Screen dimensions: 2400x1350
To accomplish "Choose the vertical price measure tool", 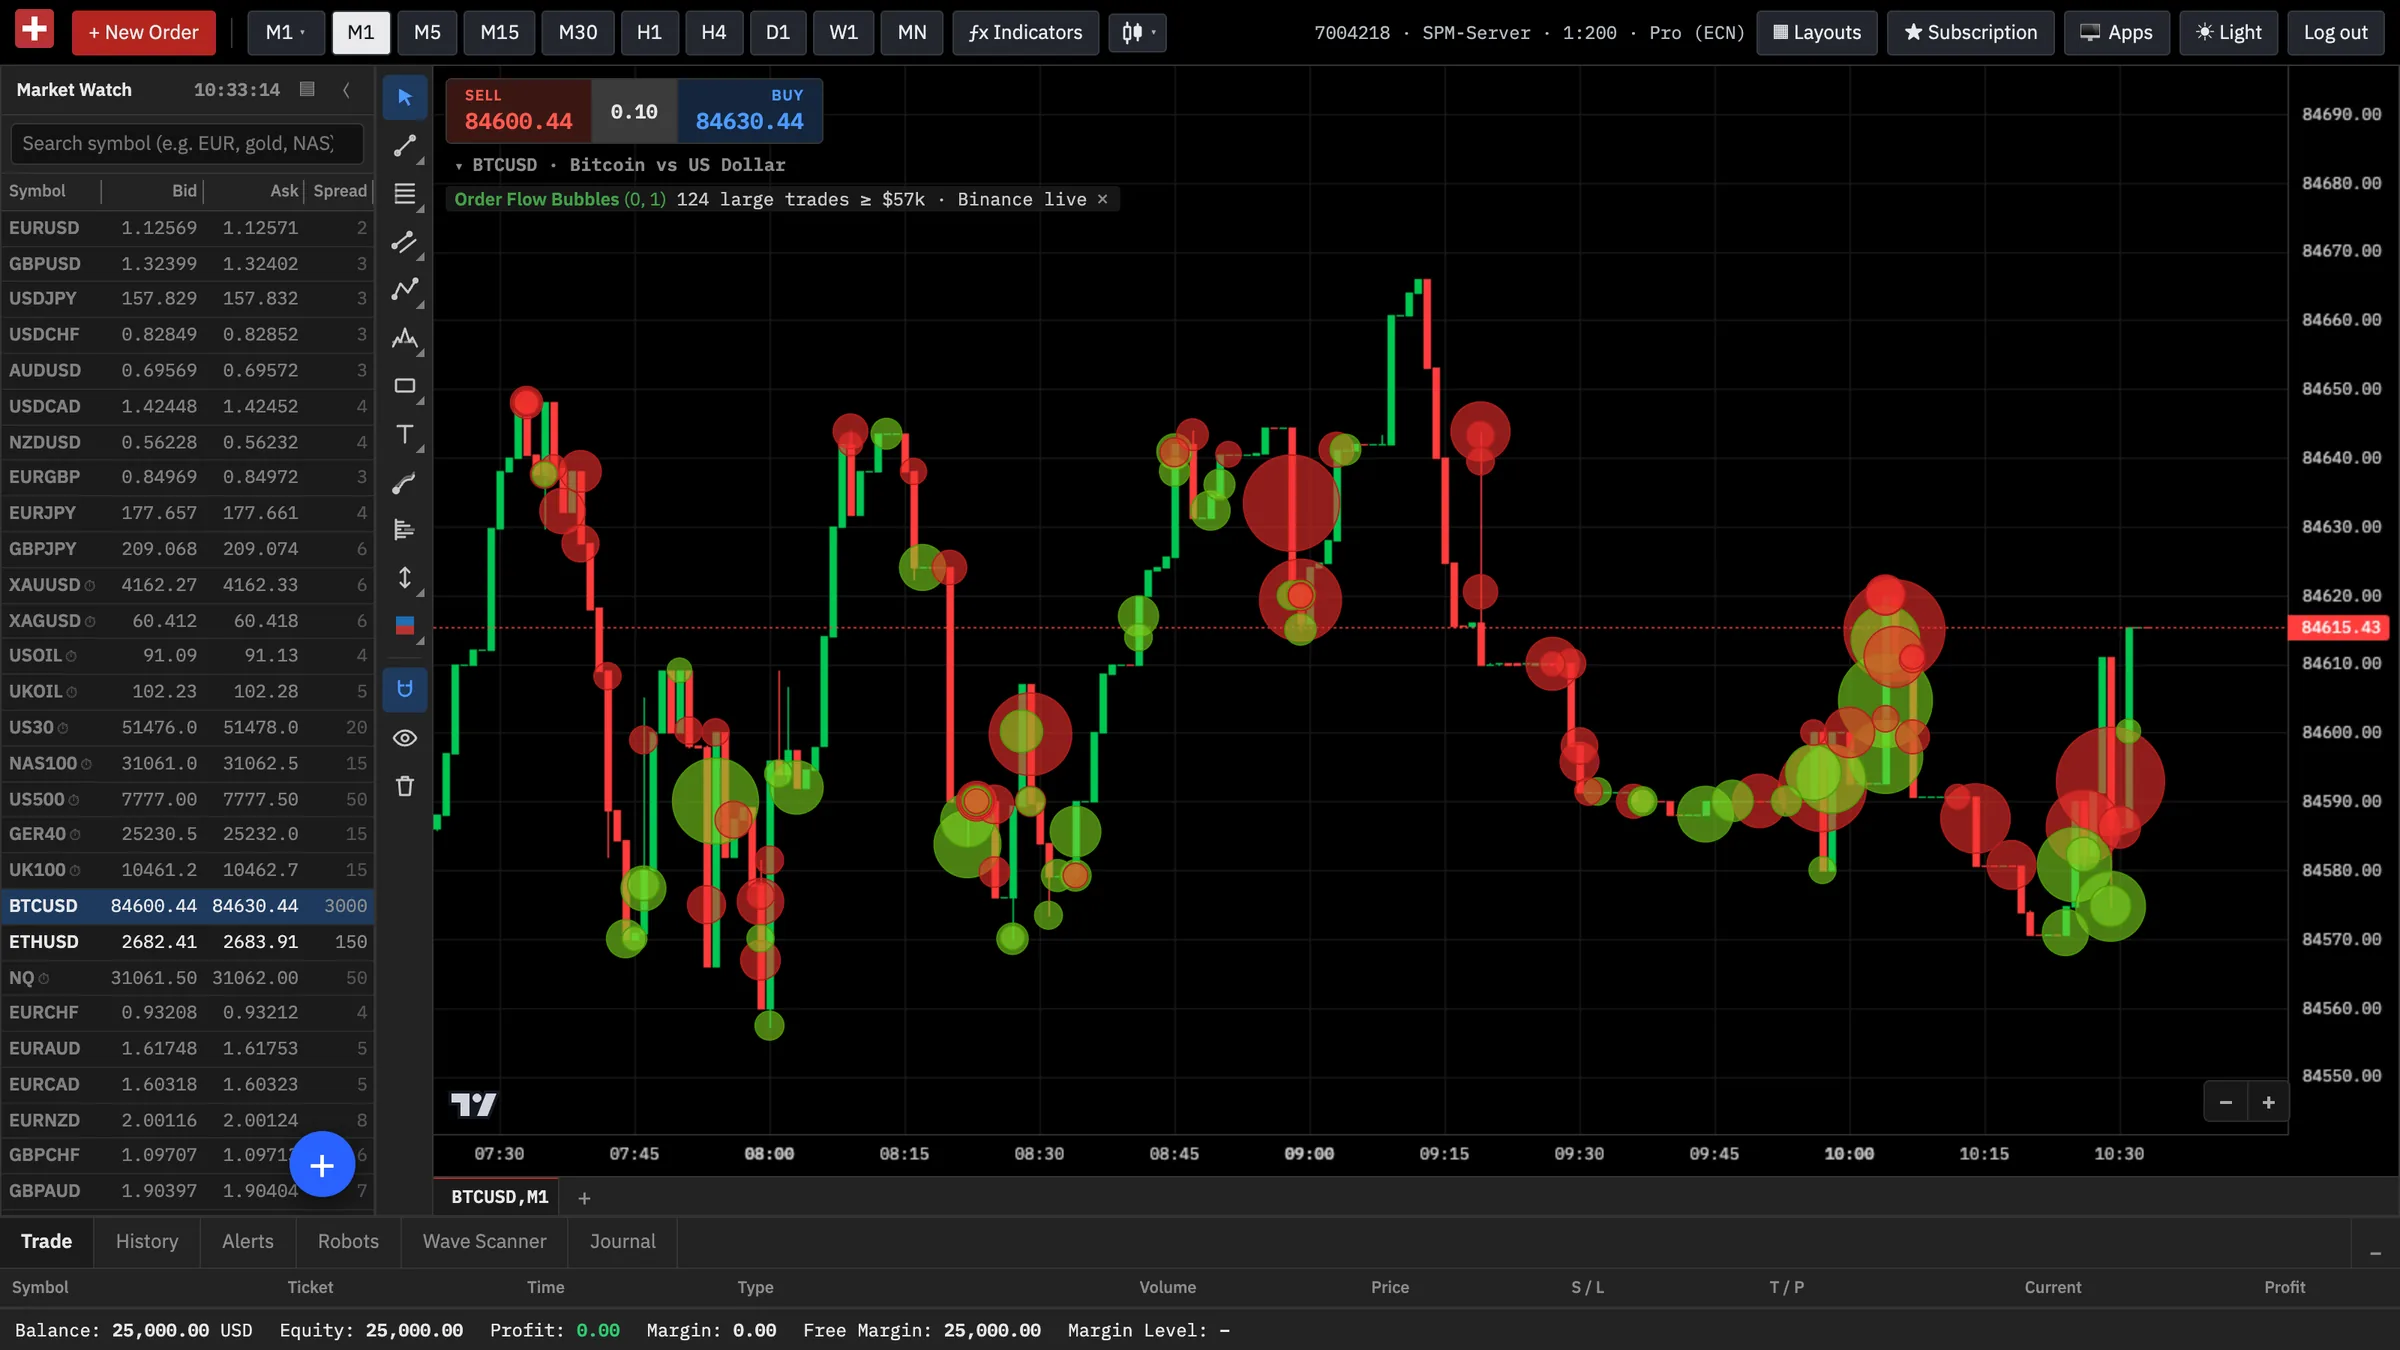I will [404, 578].
